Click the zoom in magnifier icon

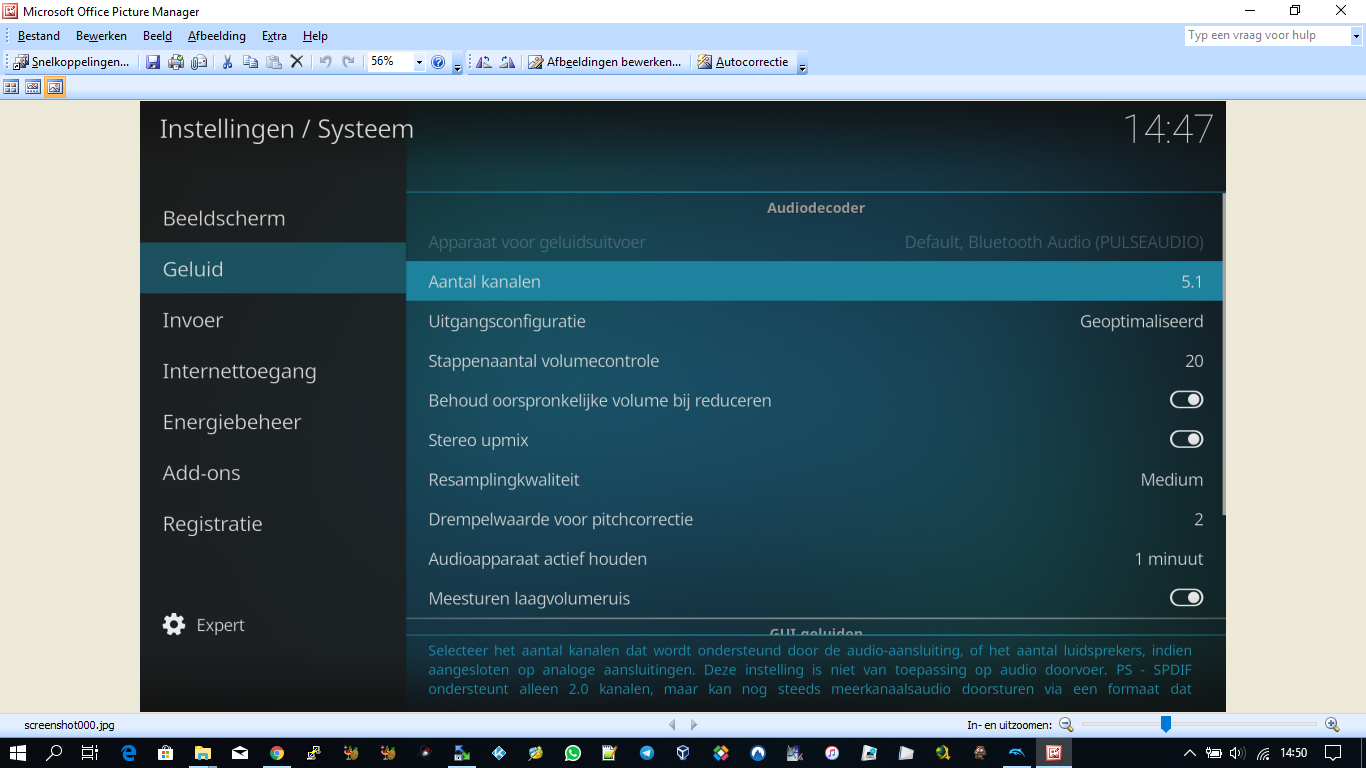point(1331,725)
